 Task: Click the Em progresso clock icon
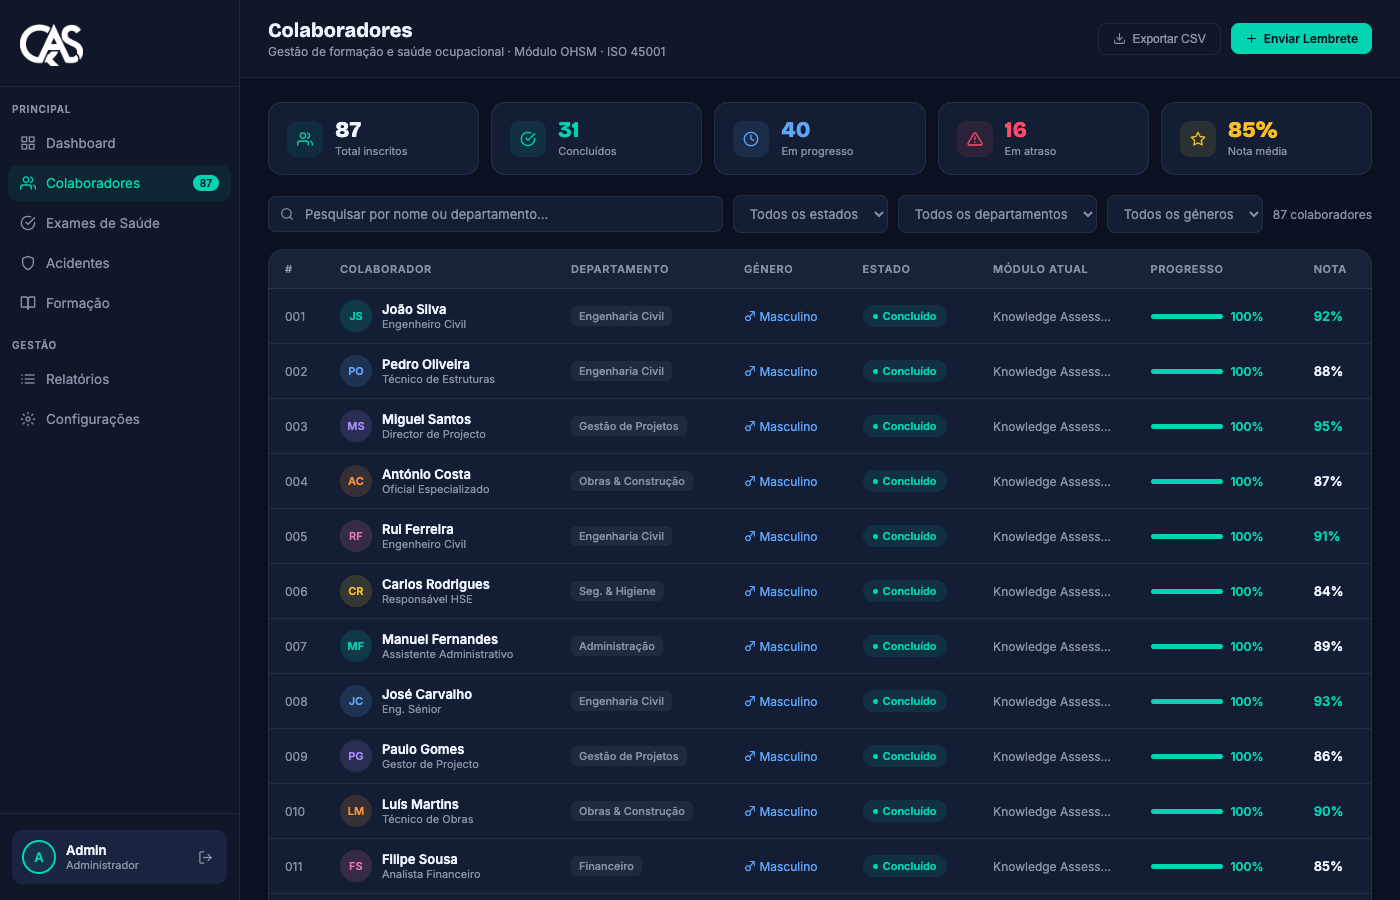click(751, 139)
